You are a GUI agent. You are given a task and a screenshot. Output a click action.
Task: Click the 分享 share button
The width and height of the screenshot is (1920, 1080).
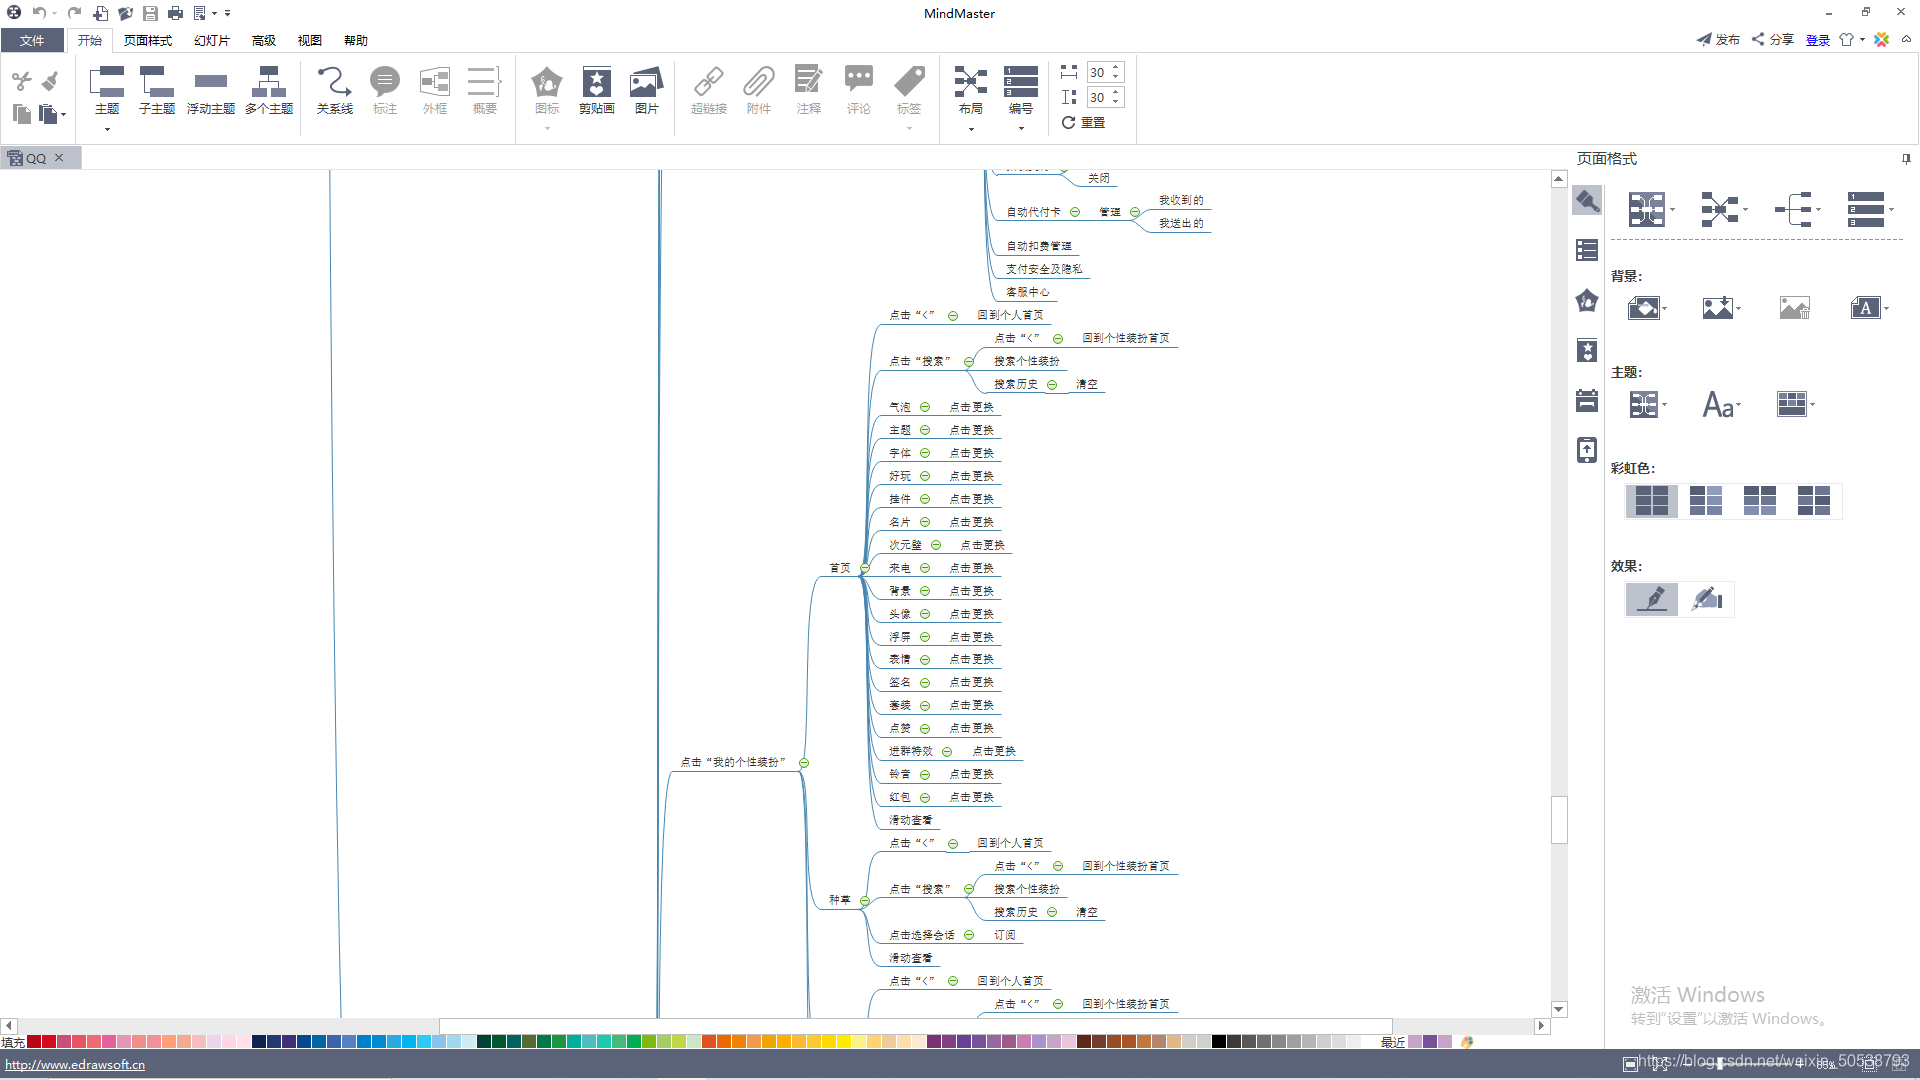pyautogui.click(x=1773, y=40)
